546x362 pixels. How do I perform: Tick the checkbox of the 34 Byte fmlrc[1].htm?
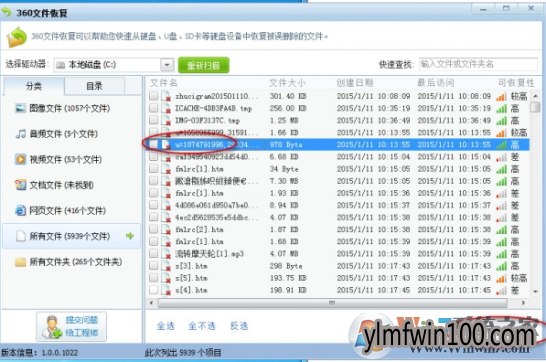click(153, 169)
